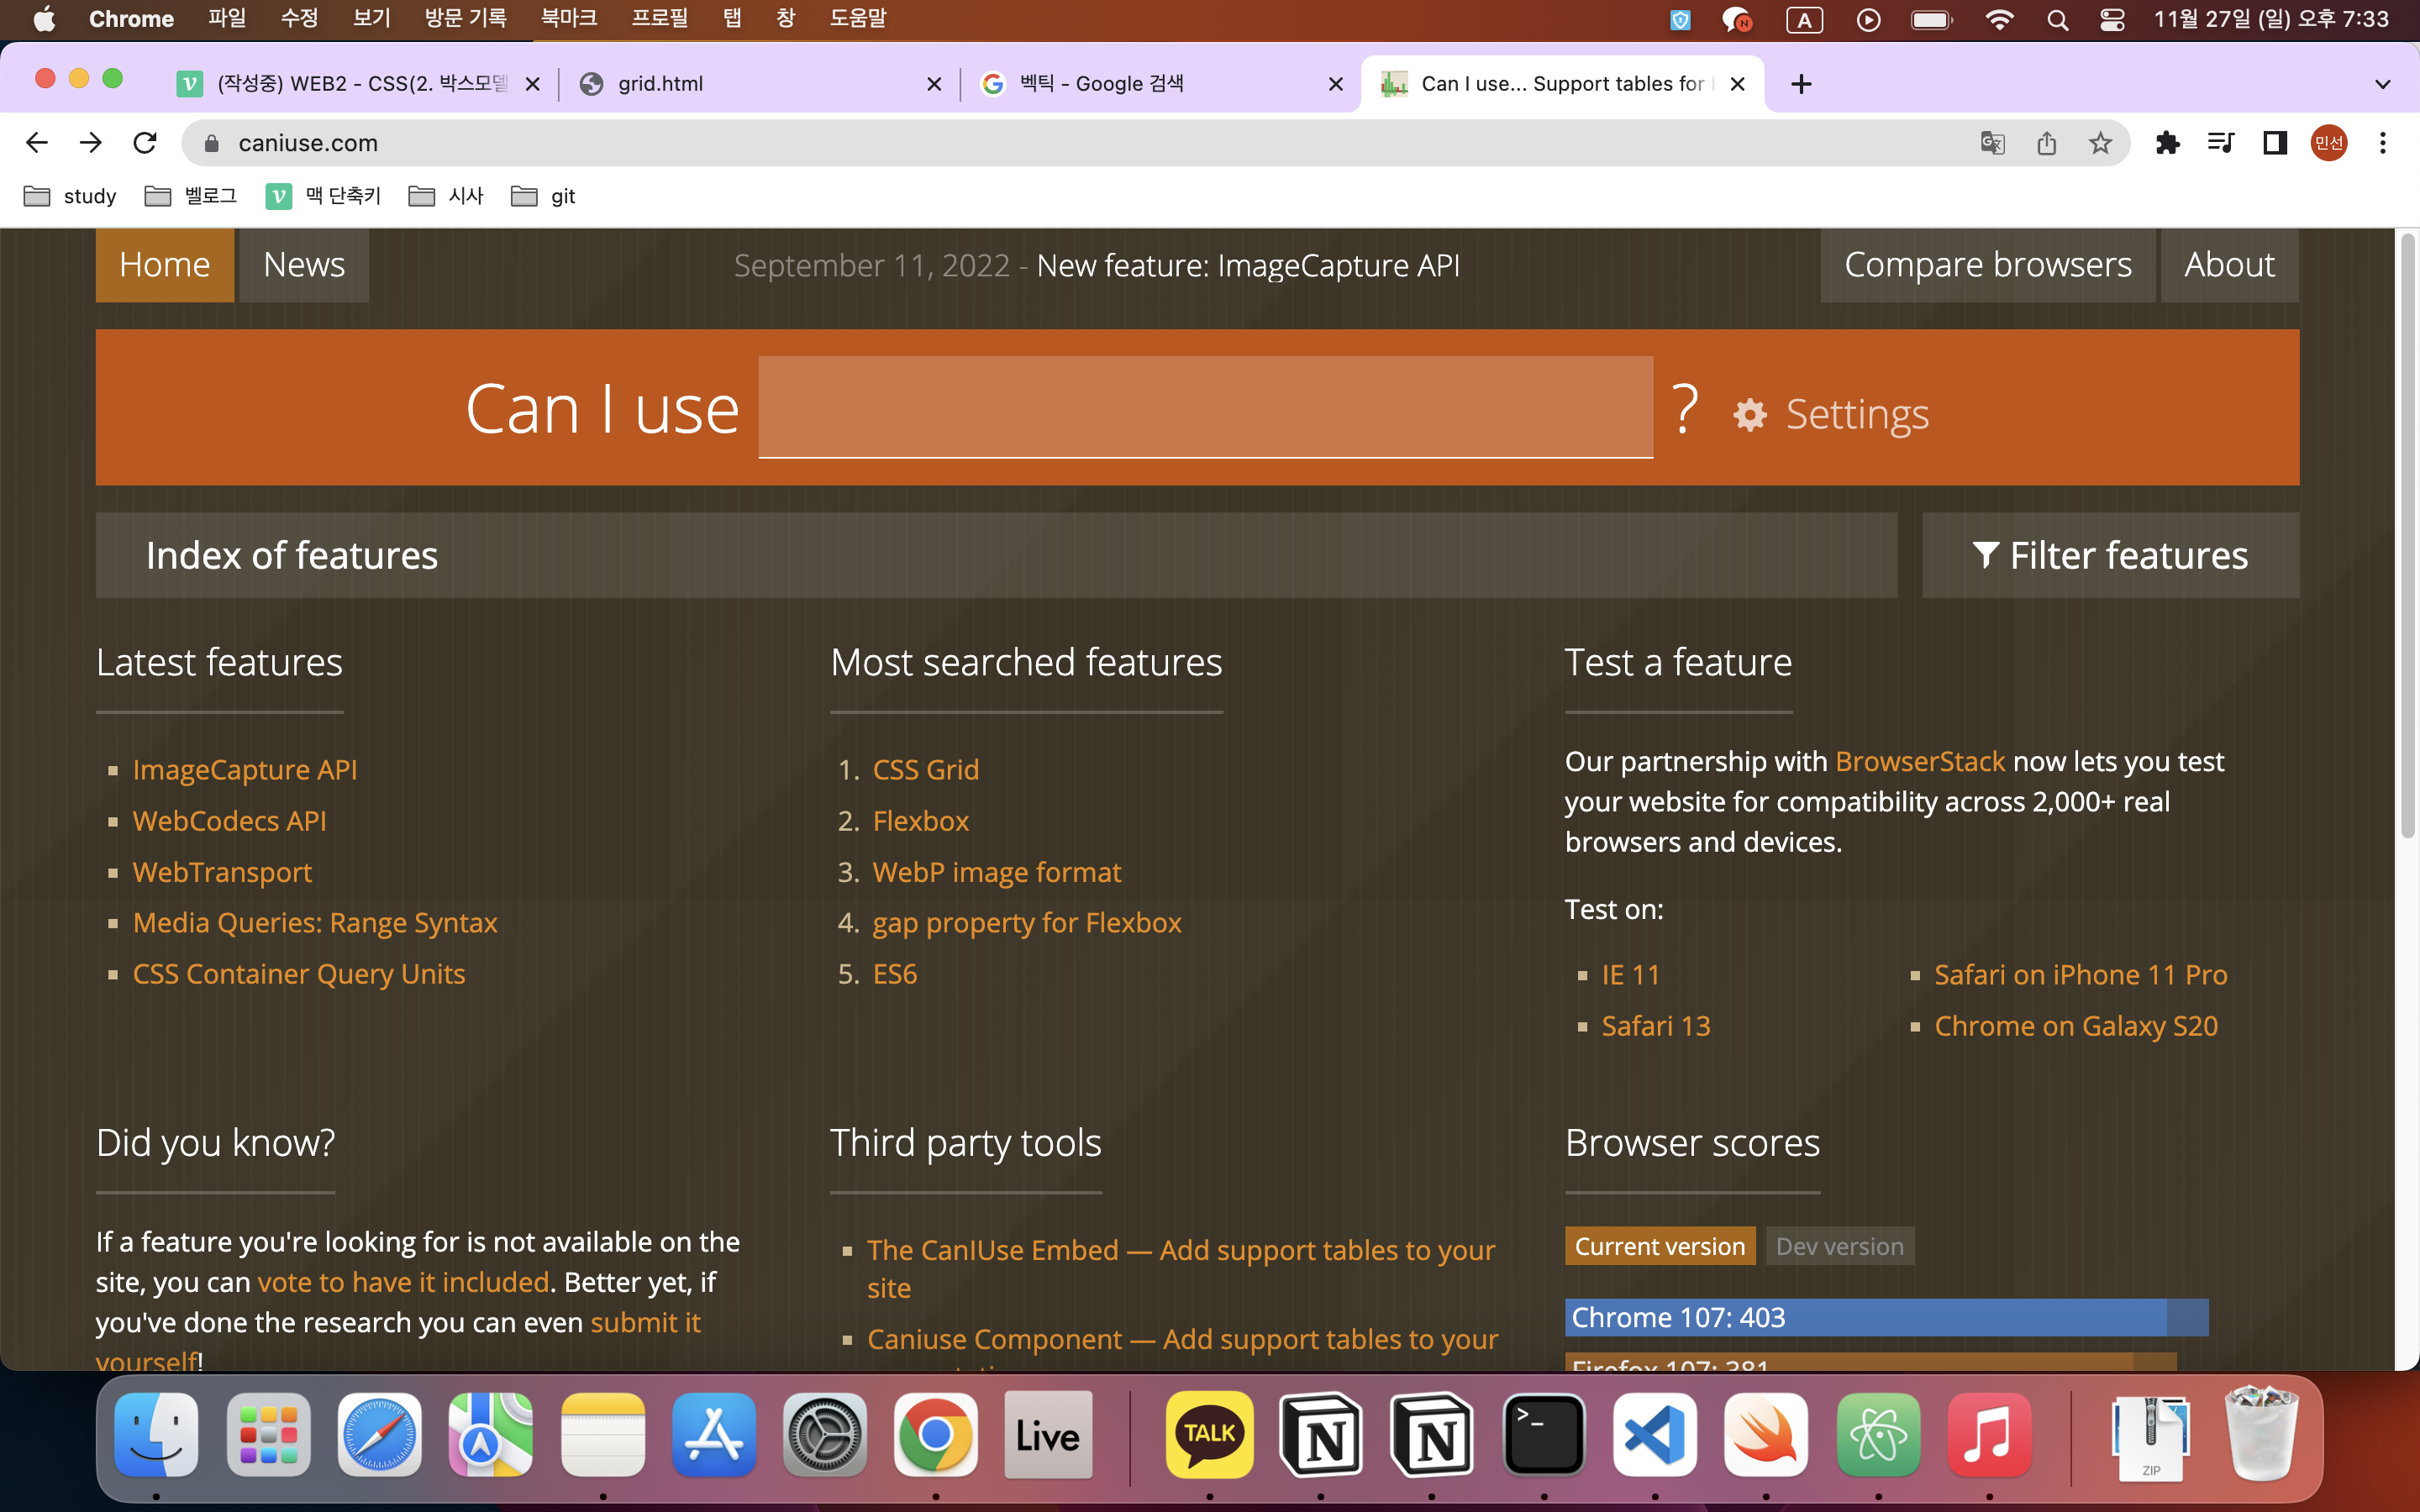Click the Wi-Fi icon in menu bar
This screenshot has height=1512, width=2420.
coord(1998,20)
